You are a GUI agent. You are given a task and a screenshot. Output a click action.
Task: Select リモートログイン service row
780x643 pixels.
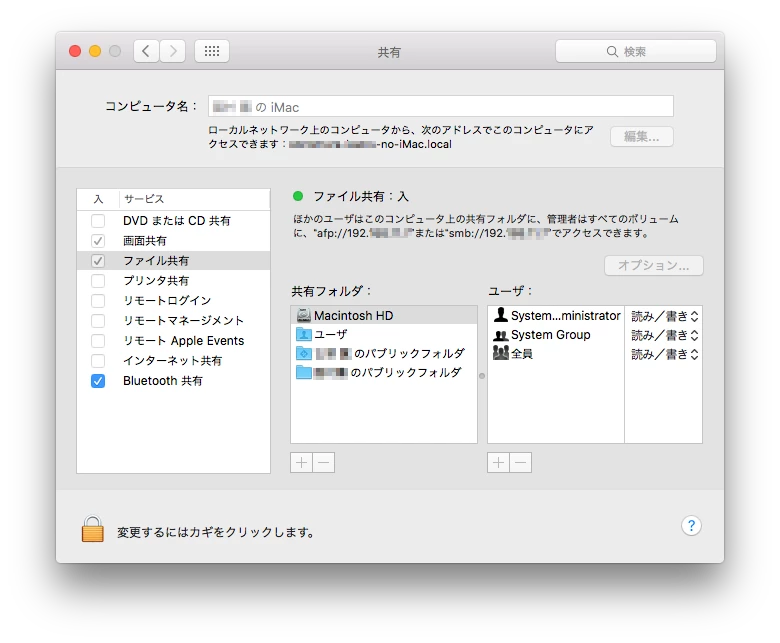174,300
